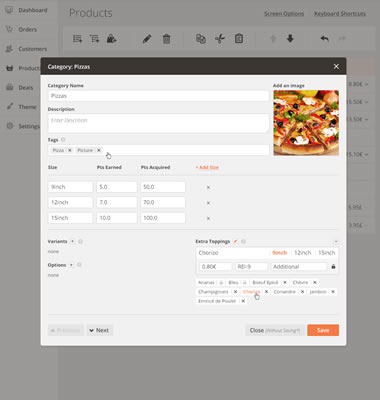Remove the Pizza tag
The height and width of the screenshot is (400, 380).
pos(70,150)
